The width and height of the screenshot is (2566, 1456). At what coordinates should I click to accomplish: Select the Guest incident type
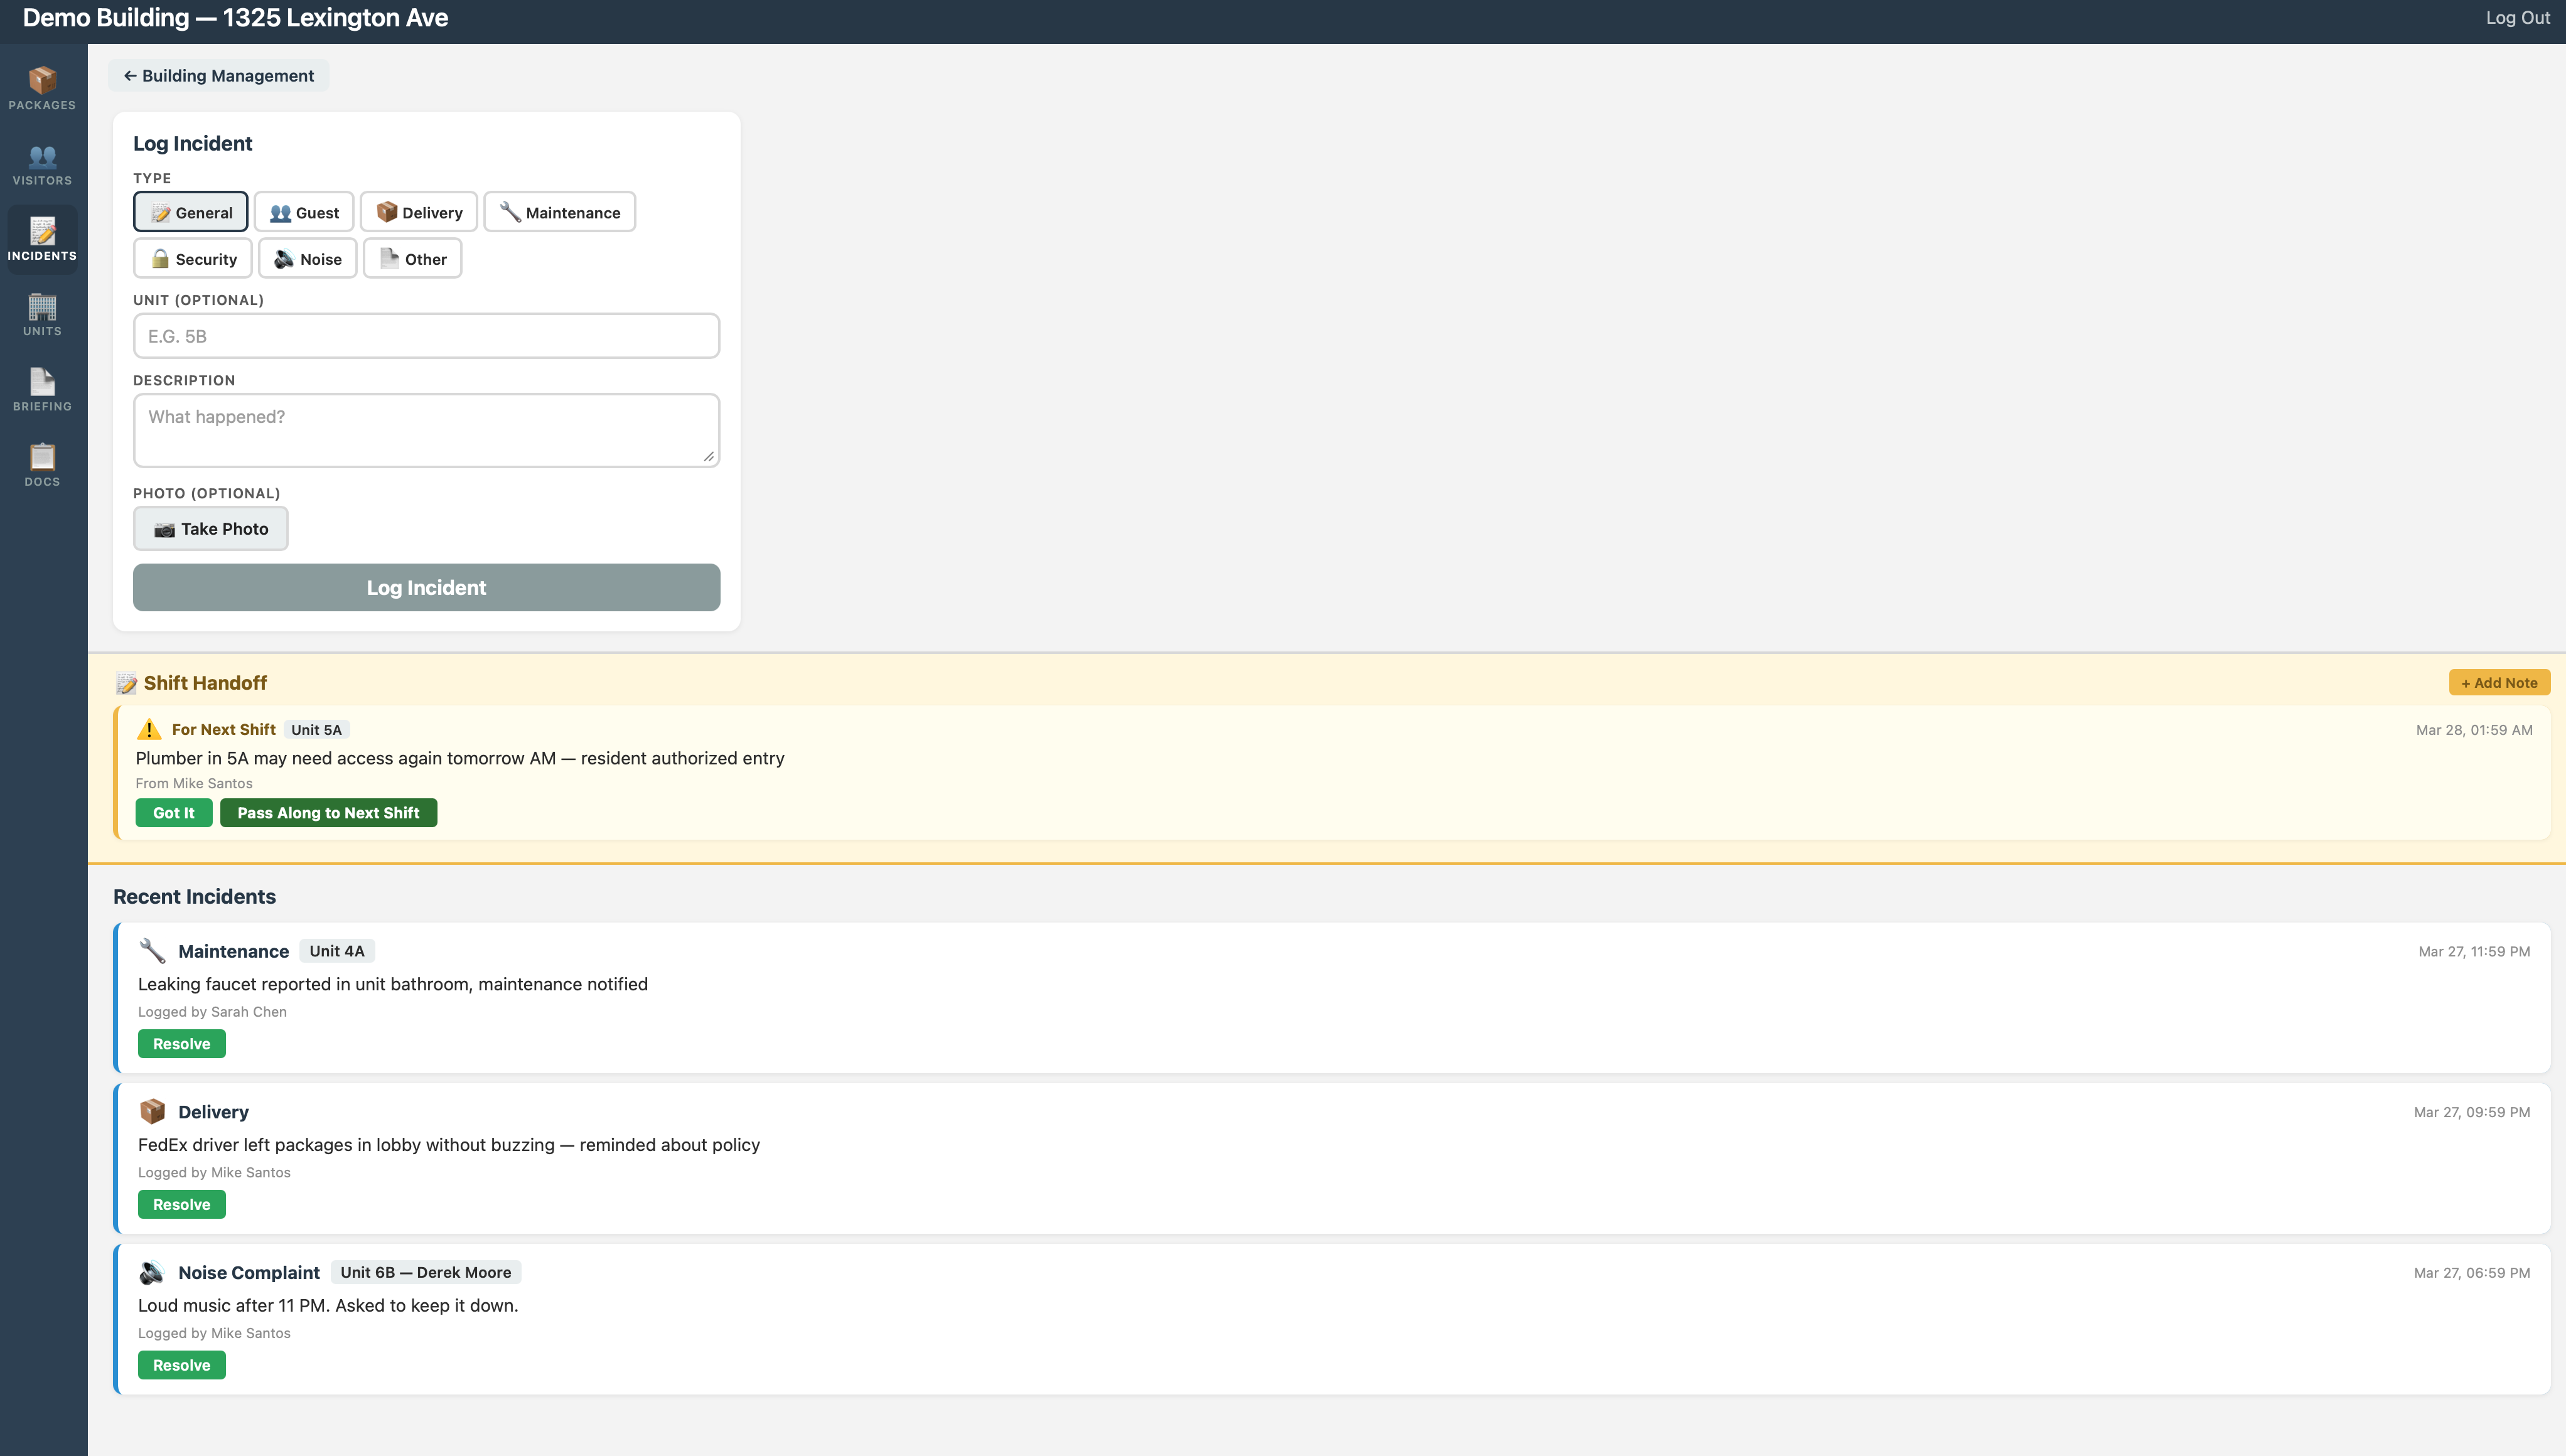(304, 211)
